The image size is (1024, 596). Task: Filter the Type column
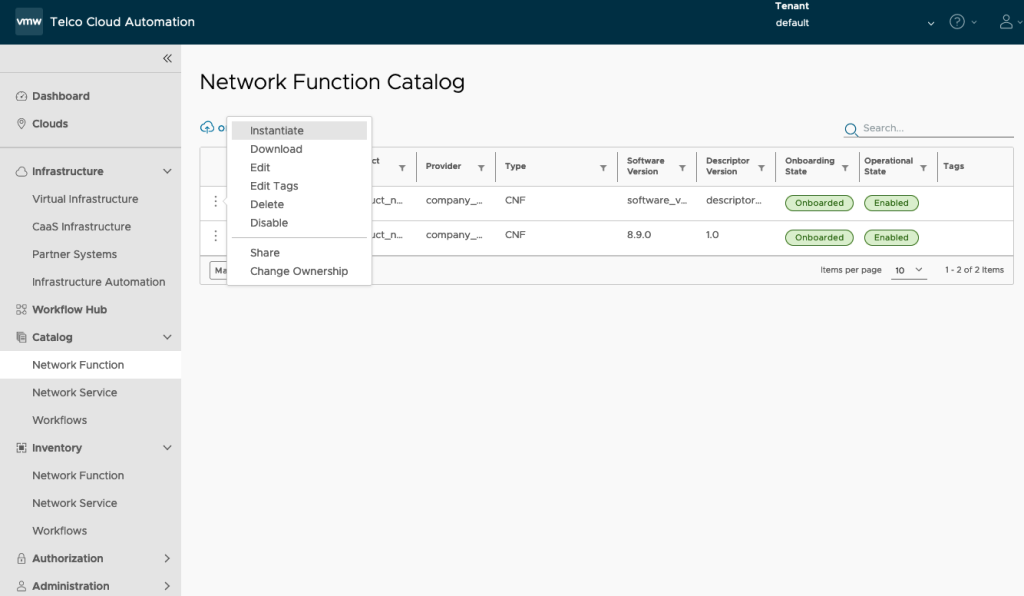coord(603,168)
